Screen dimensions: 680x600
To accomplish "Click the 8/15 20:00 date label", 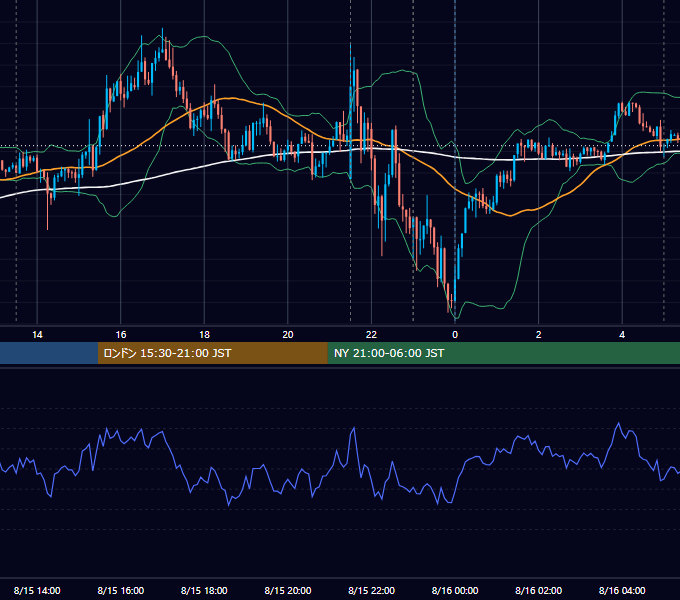I will pos(288,590).
